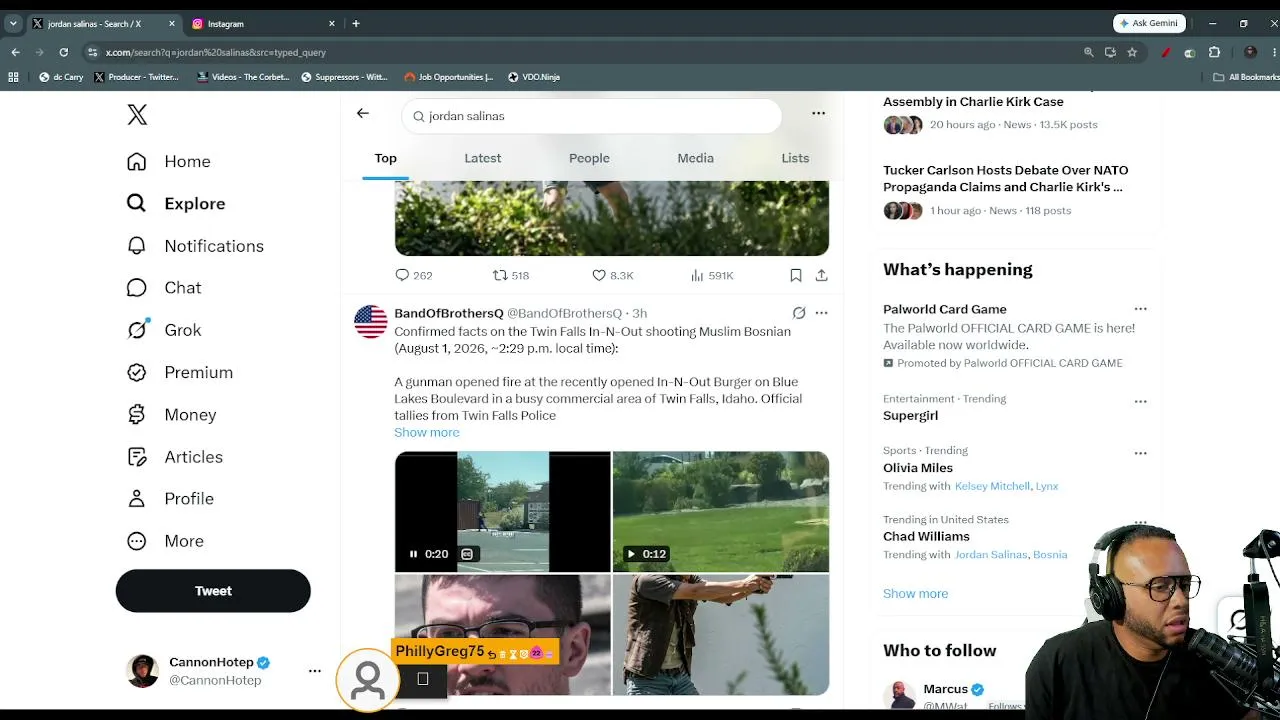
Task: View analytics of the 591K views post
Action: 712,275
